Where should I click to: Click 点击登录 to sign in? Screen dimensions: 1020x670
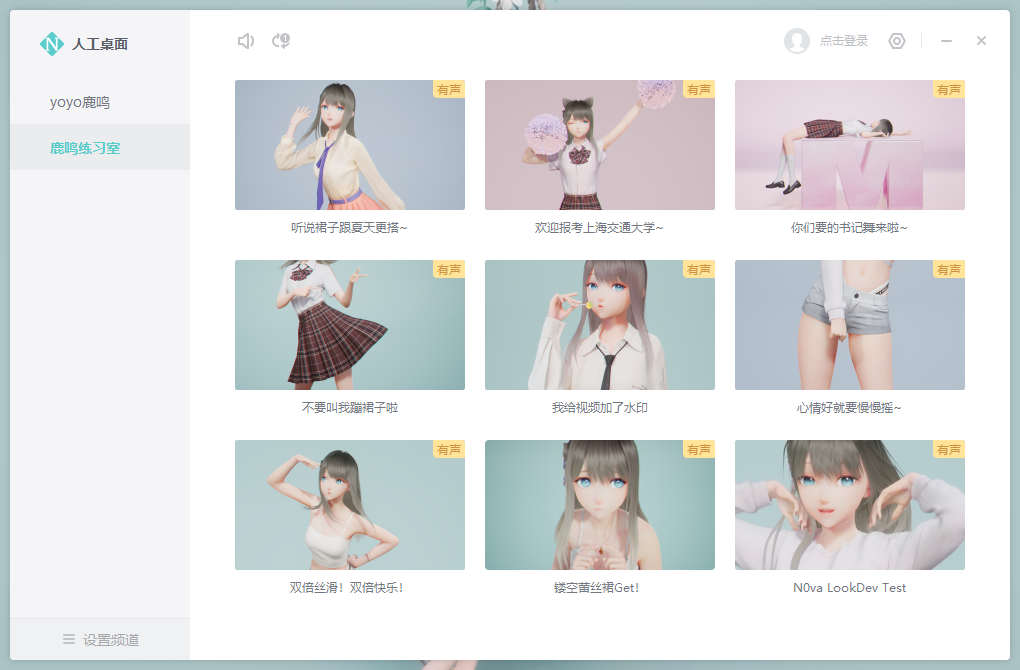click(x=843, y=41)
